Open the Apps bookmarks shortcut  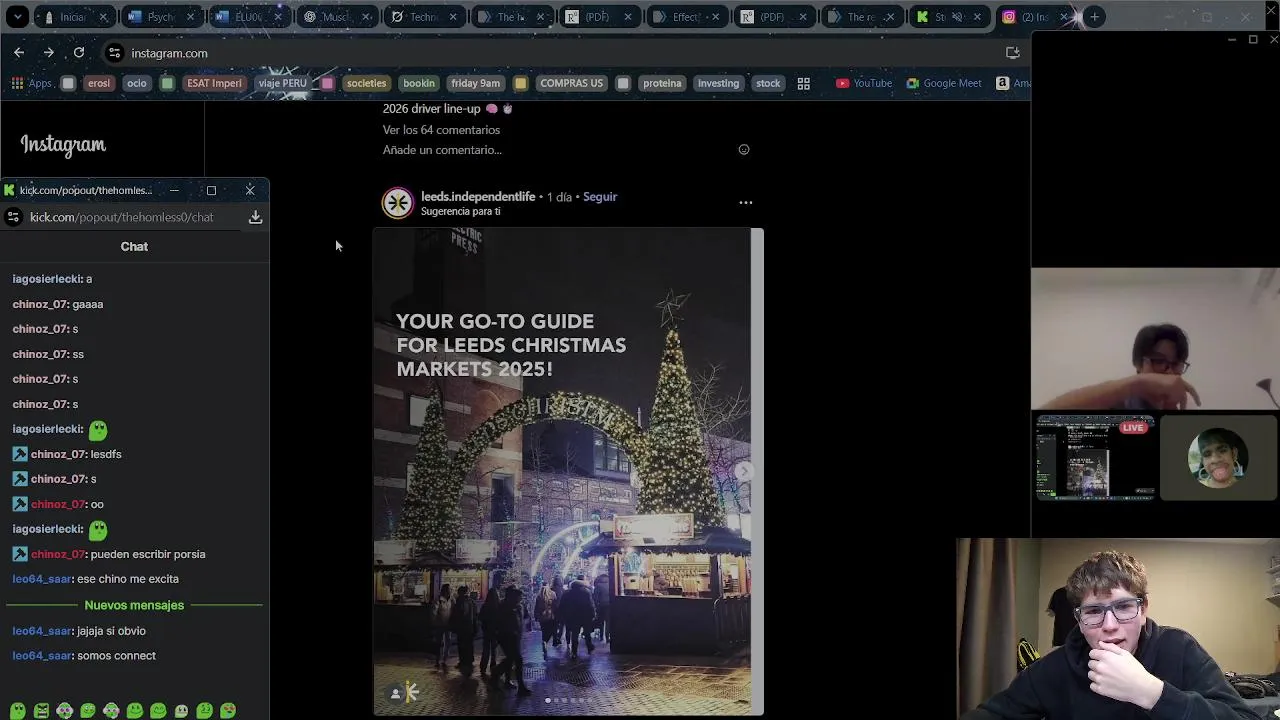pos(31,83)
